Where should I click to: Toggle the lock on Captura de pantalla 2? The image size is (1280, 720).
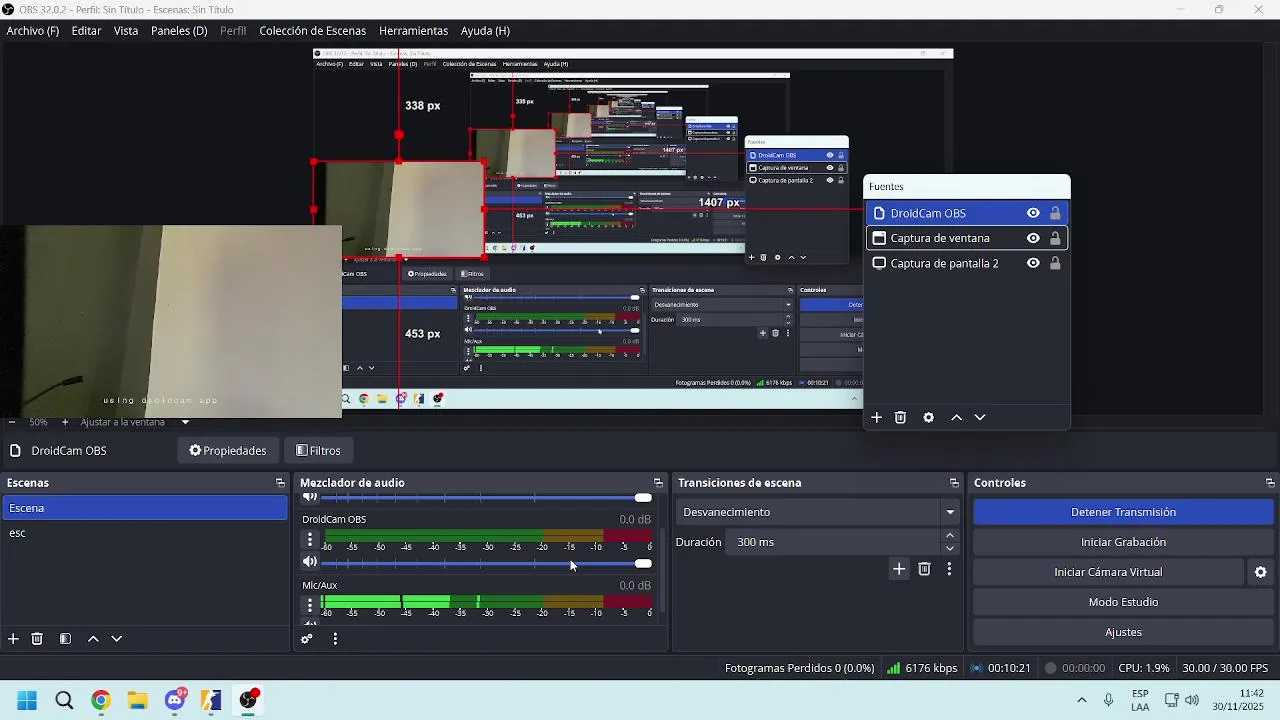pyautogui.click(x=1055, y=263)
